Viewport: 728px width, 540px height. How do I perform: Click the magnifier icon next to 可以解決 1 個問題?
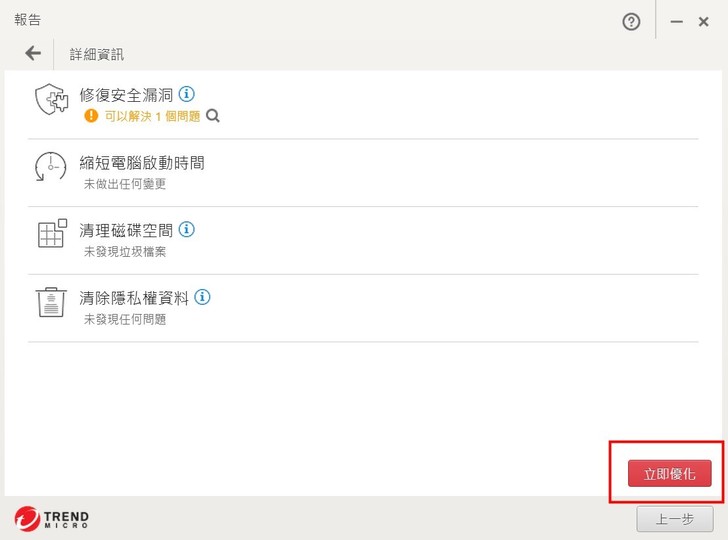212,116
